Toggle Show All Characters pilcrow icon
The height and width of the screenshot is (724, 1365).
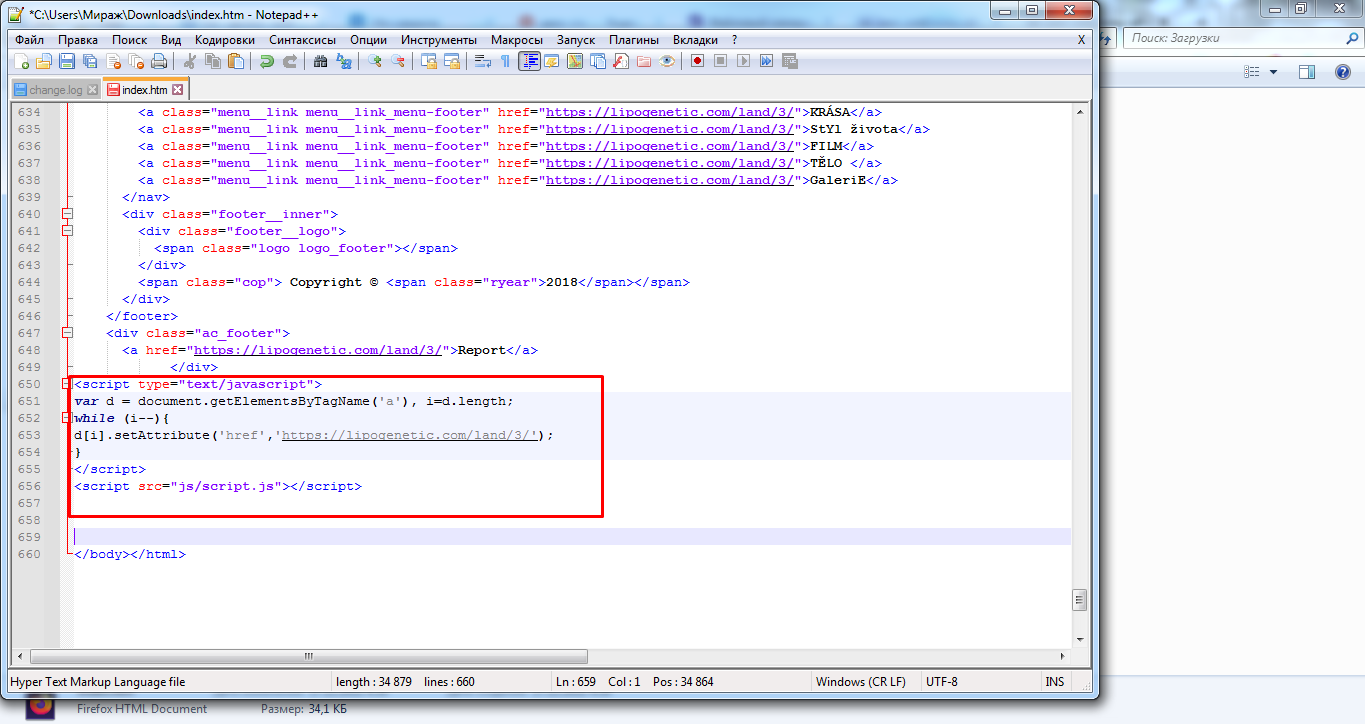[505, 61]
